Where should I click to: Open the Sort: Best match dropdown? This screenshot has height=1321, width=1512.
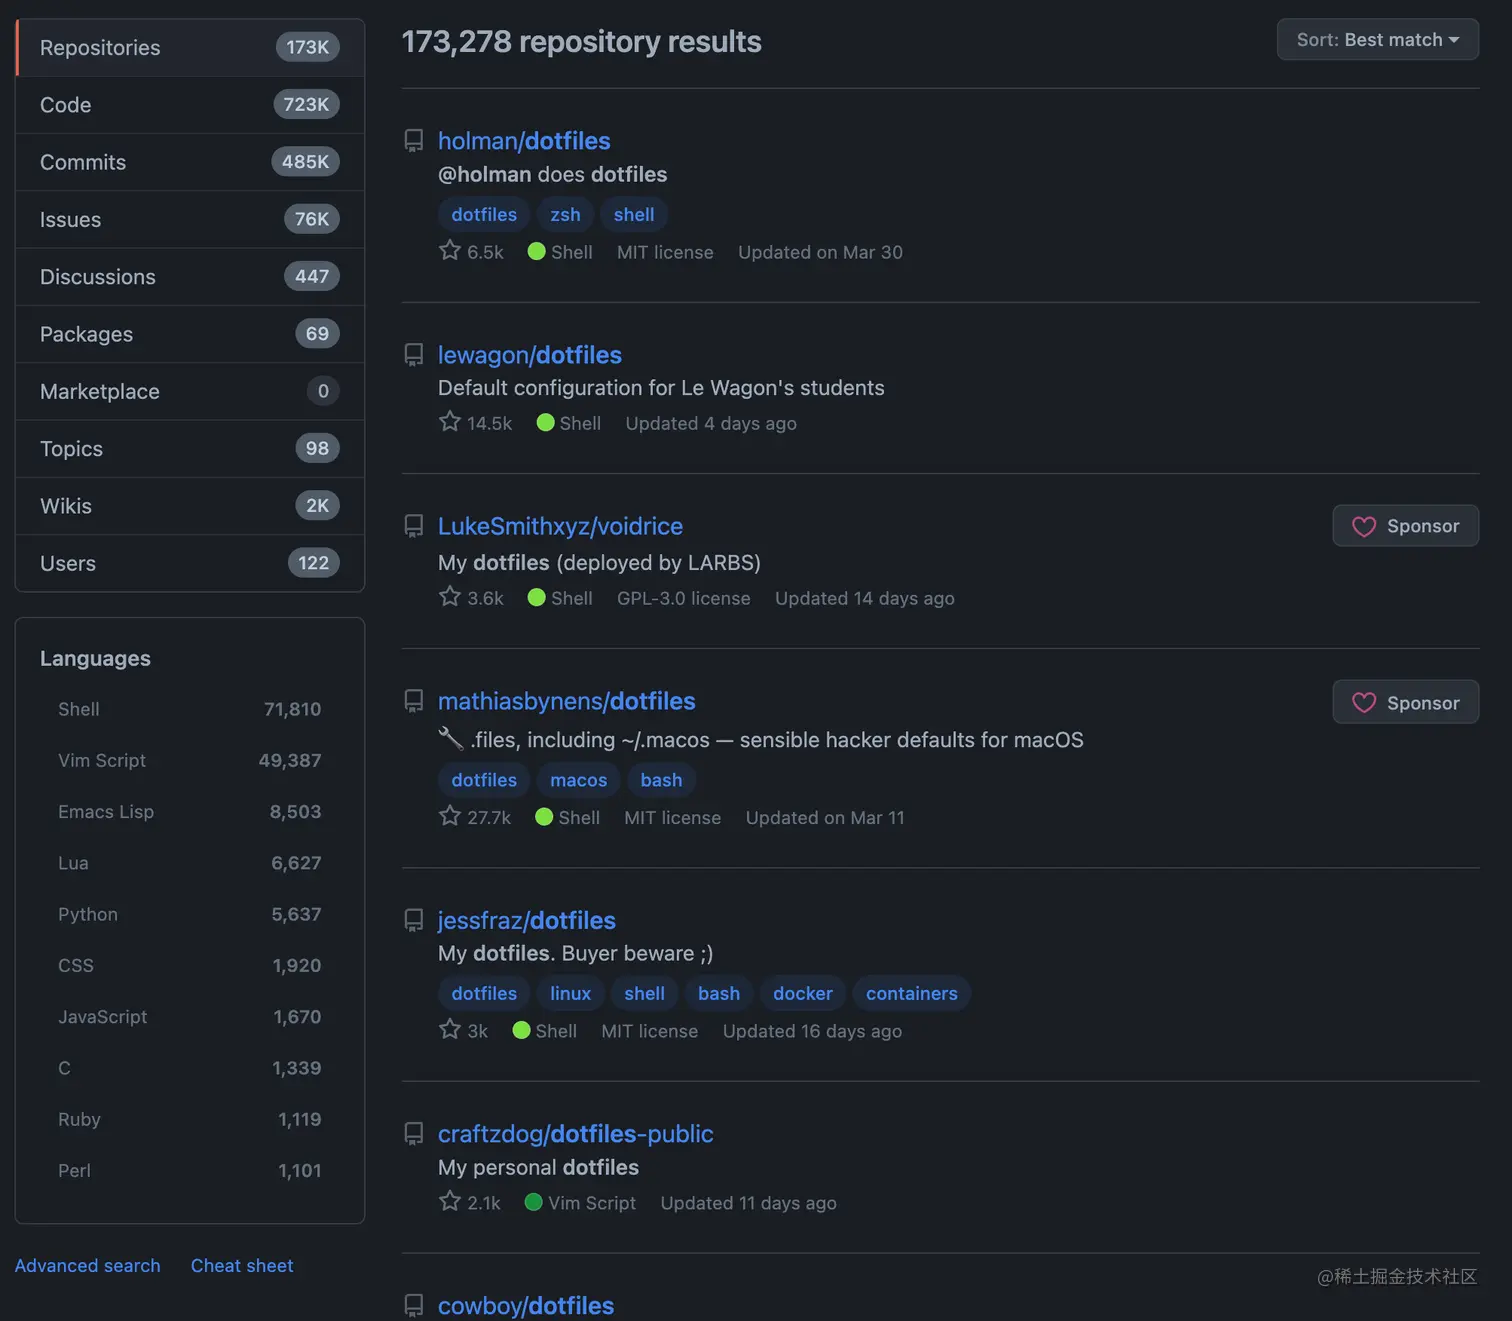[x=1377, y=40]
